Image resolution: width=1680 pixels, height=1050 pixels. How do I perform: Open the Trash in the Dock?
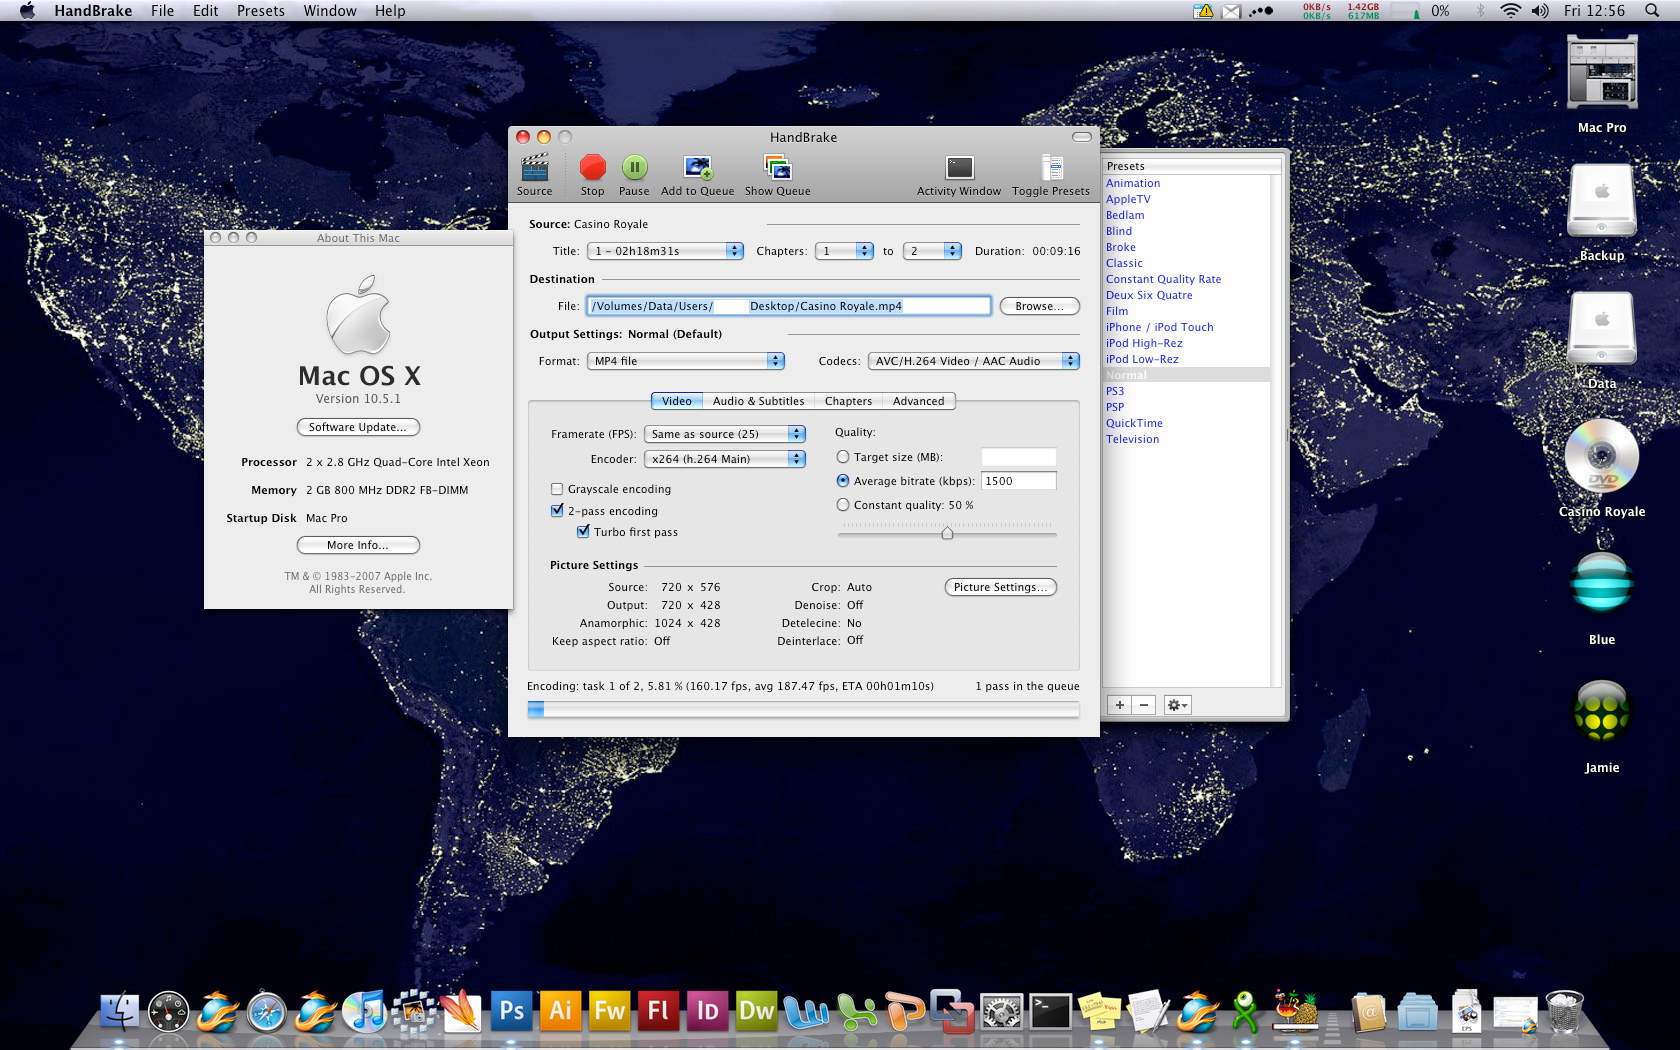pyautogui.click(x=1564, y=1011)
